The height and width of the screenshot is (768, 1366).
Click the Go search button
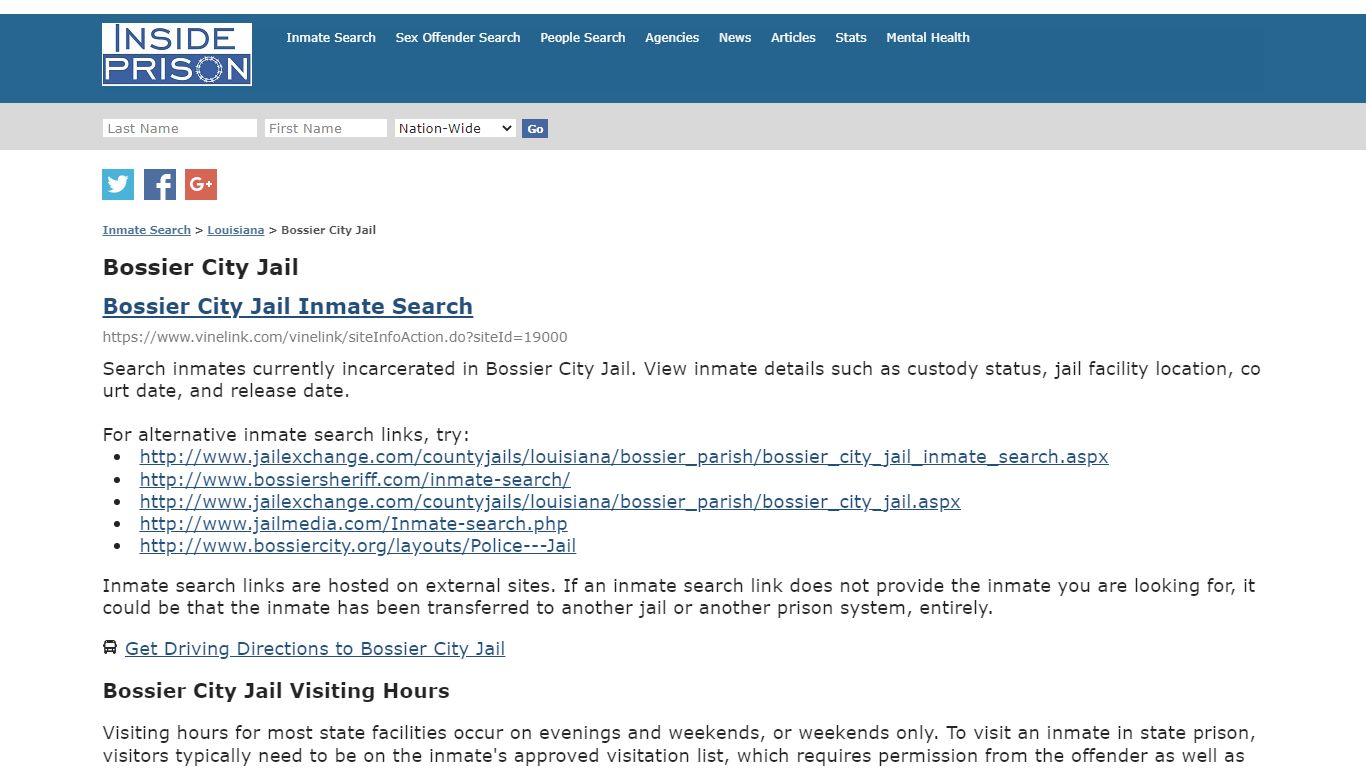click(x=535, y=128)
